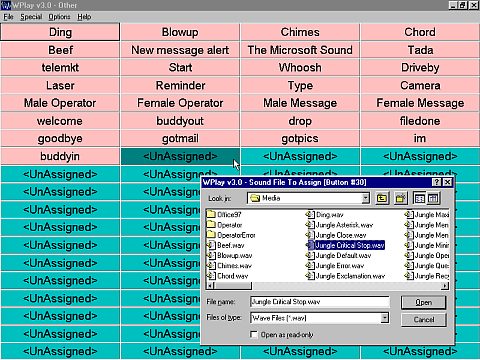Screen dimensions: 480x360
Task: Create a new folder icon
Action: point(400,198)
